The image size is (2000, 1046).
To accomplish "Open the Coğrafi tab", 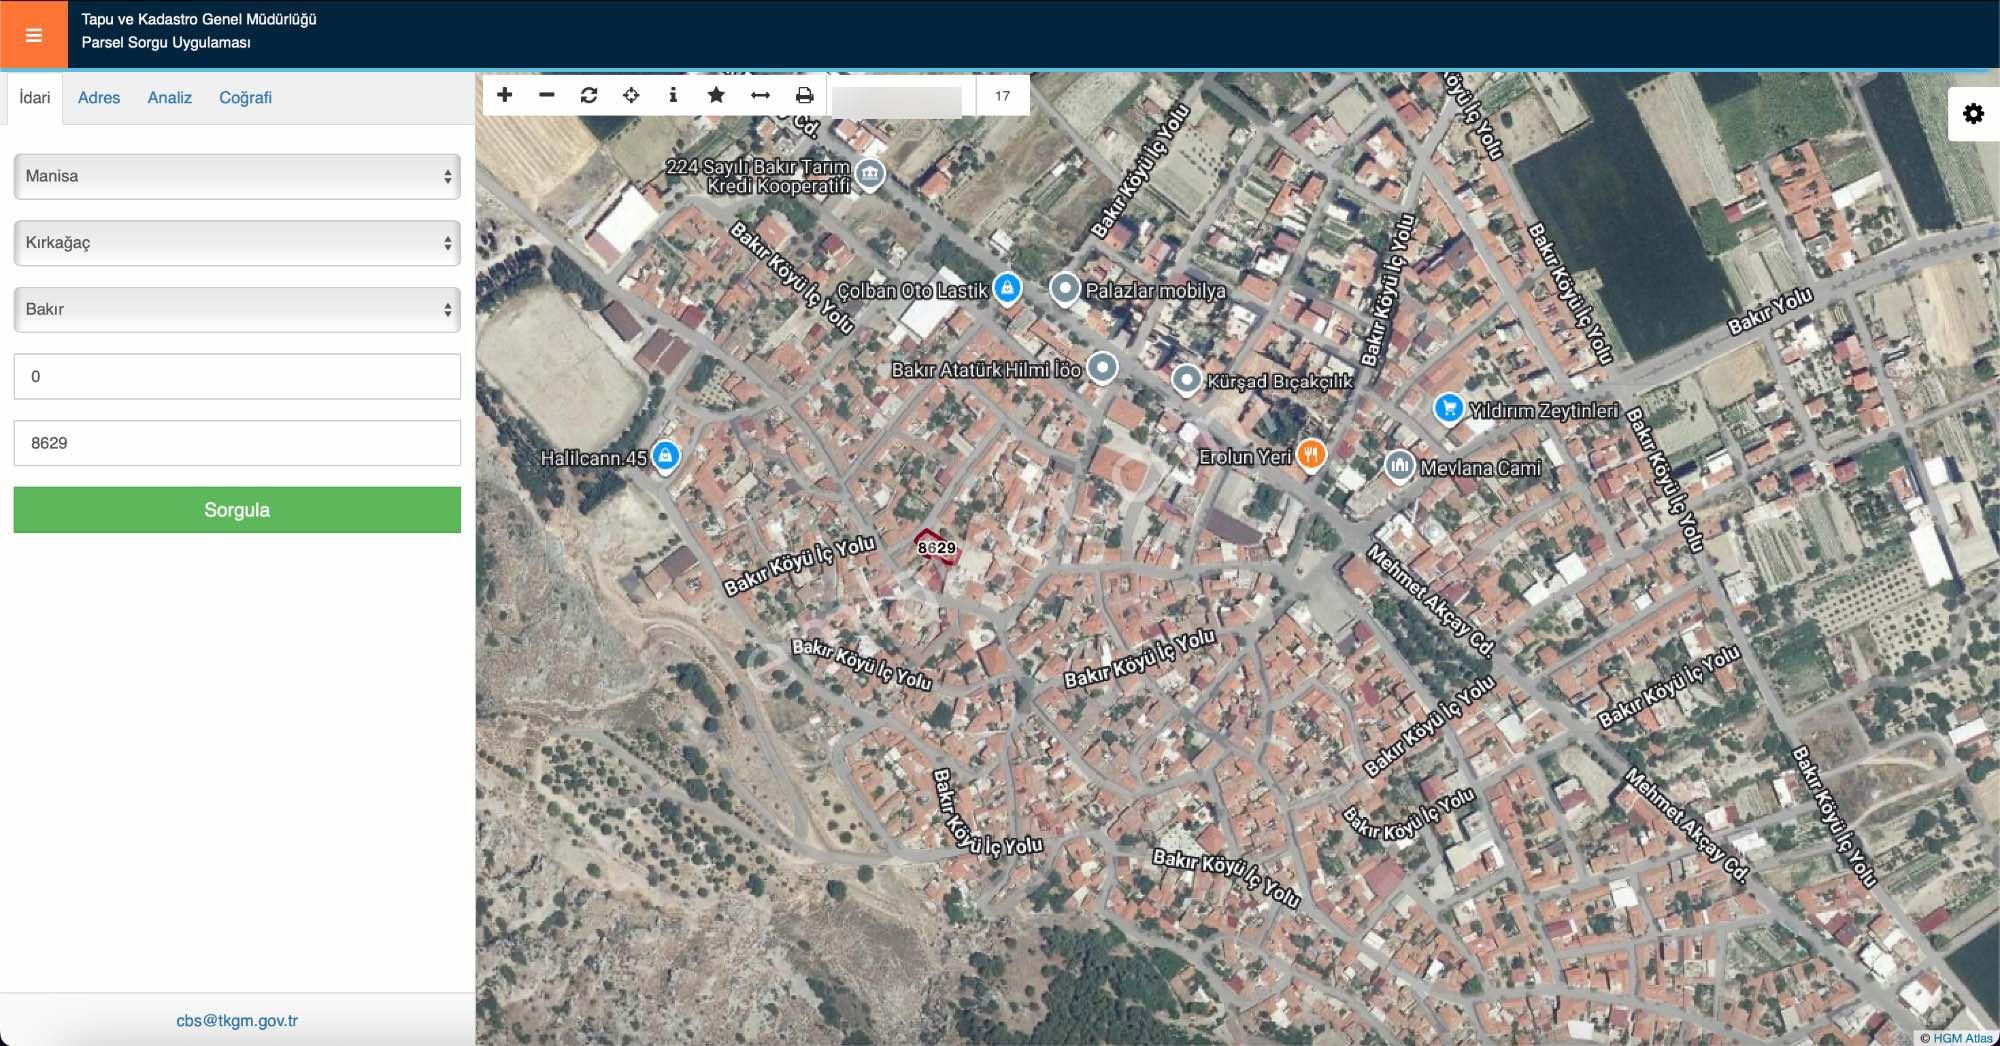I will (245, 97).
